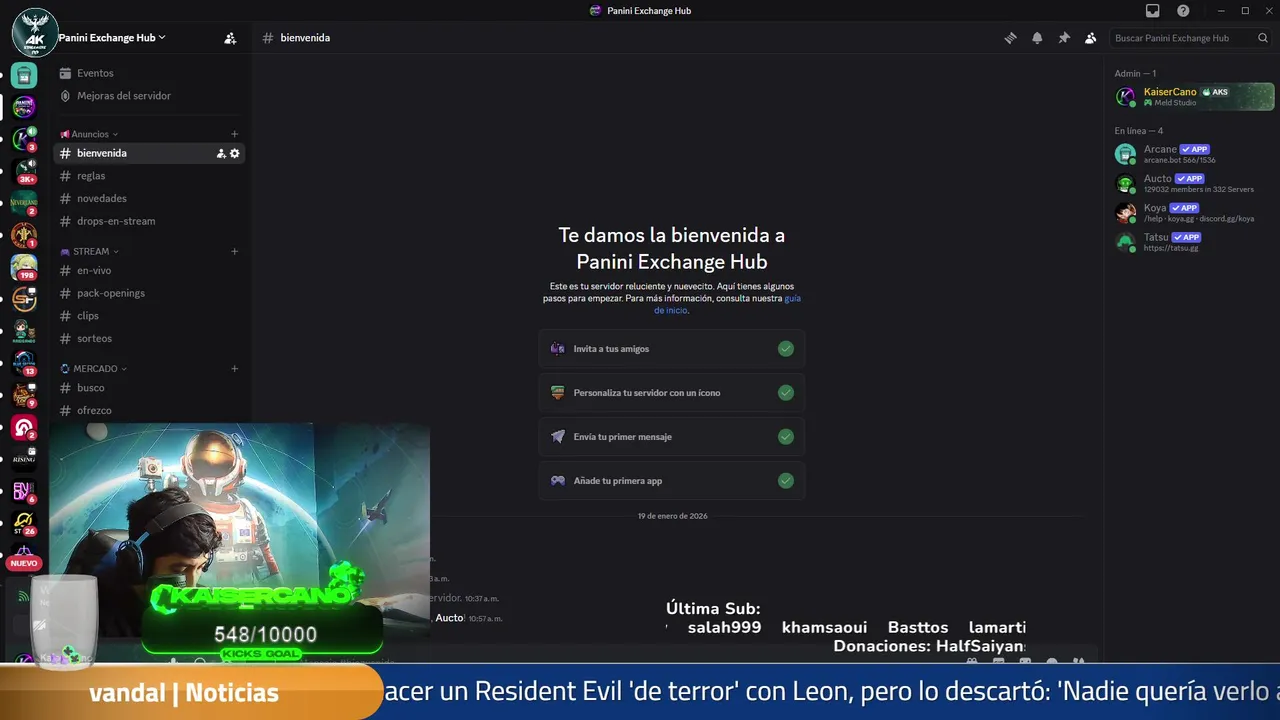Collapse the Anuncios channel category

(89, 134)
